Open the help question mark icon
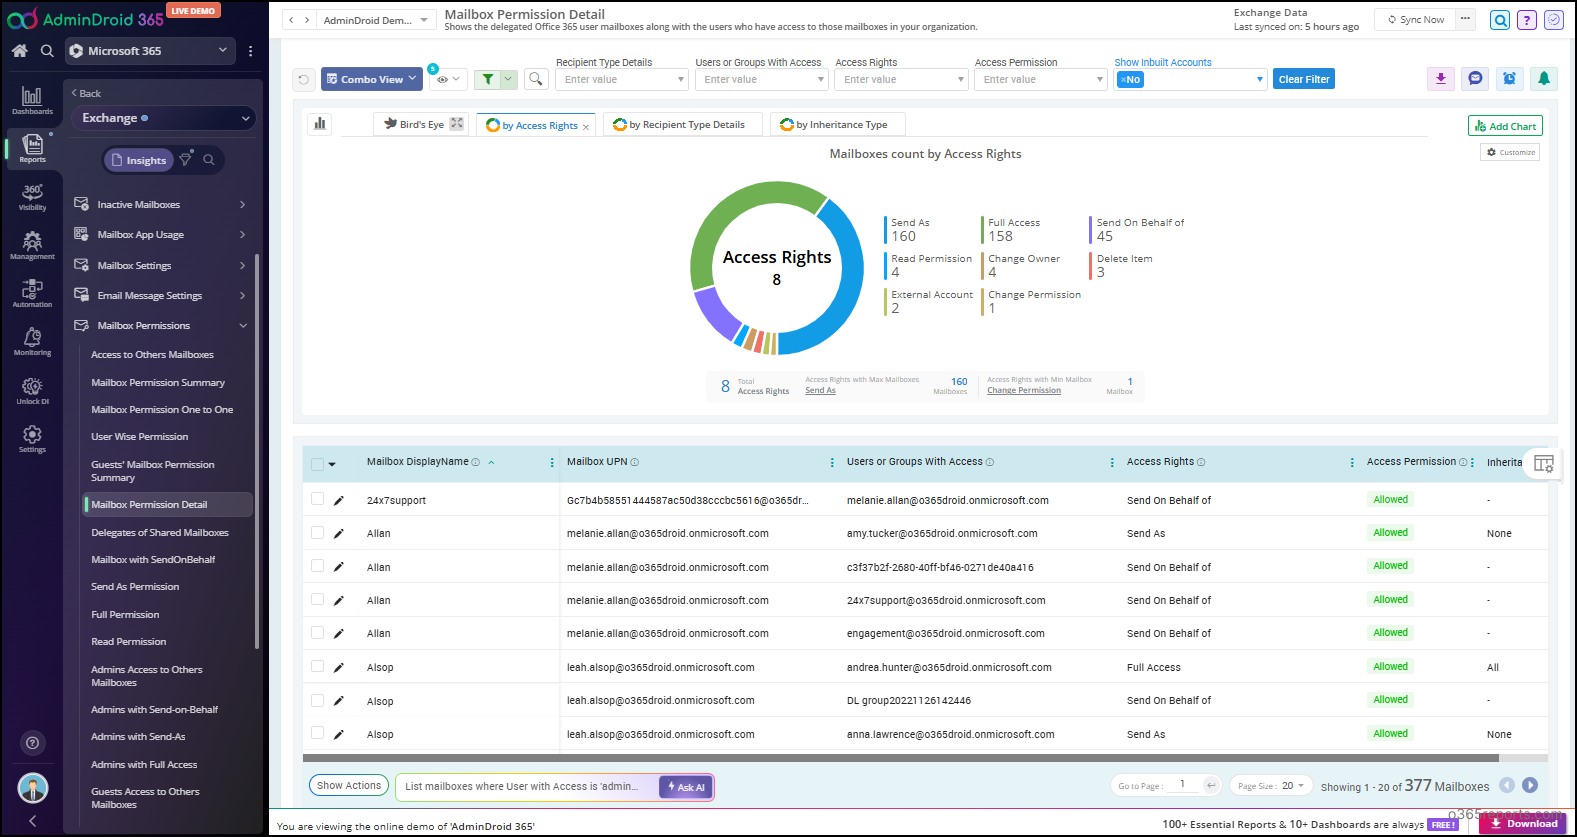The width and height of the screenshot is (1577, 837). pos(1527,20)
